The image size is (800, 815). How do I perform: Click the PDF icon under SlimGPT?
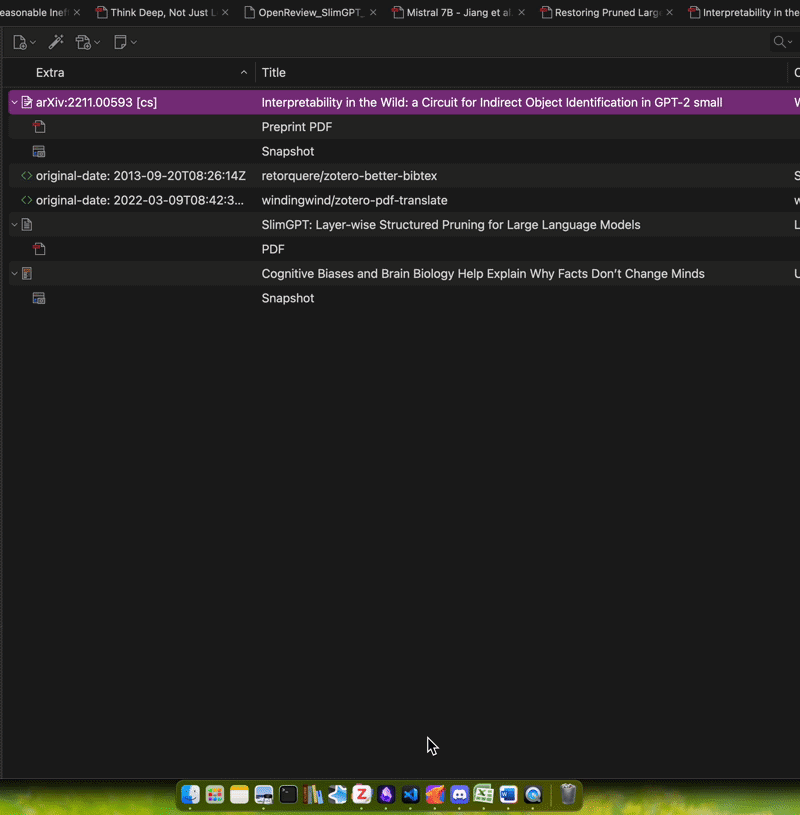(39, 249)
